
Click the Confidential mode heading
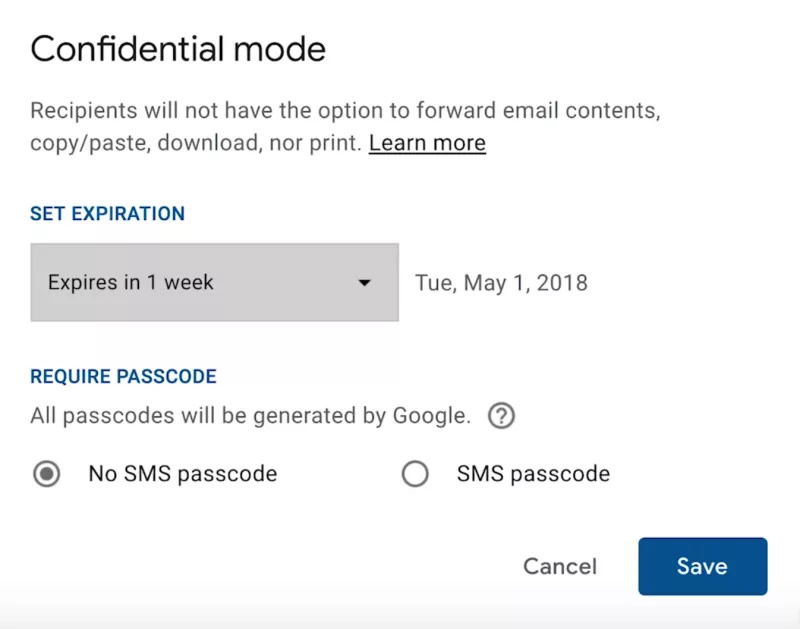point(178,49)
